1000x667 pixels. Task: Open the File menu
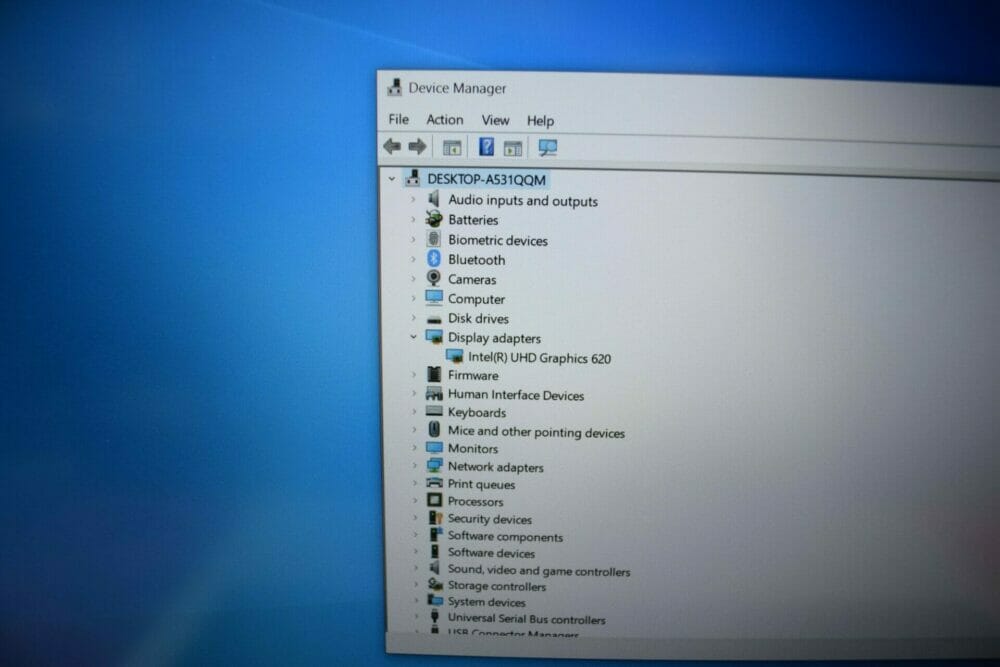pos(399,119)
